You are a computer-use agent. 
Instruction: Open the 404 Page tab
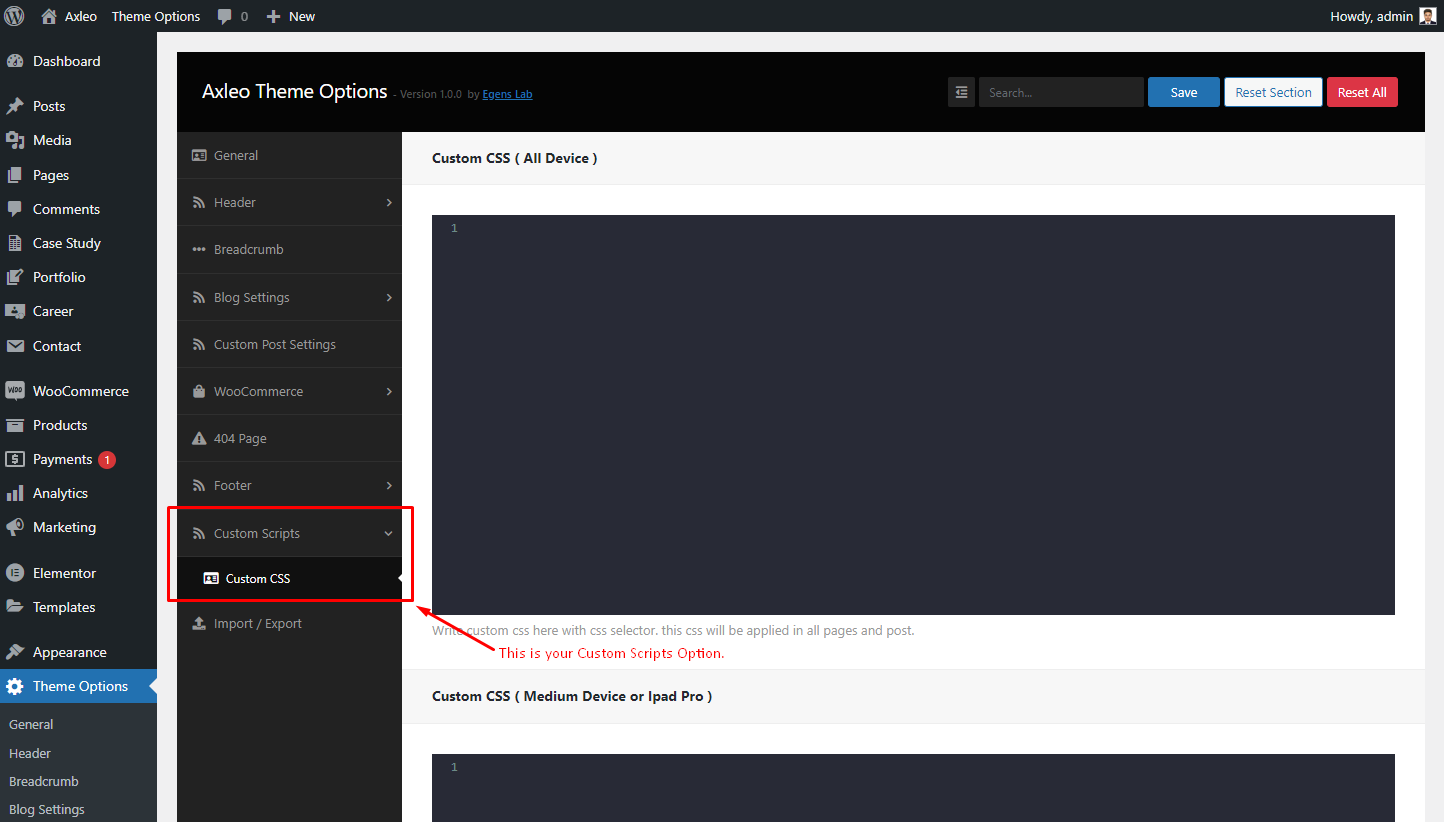(x=289, y=438)
